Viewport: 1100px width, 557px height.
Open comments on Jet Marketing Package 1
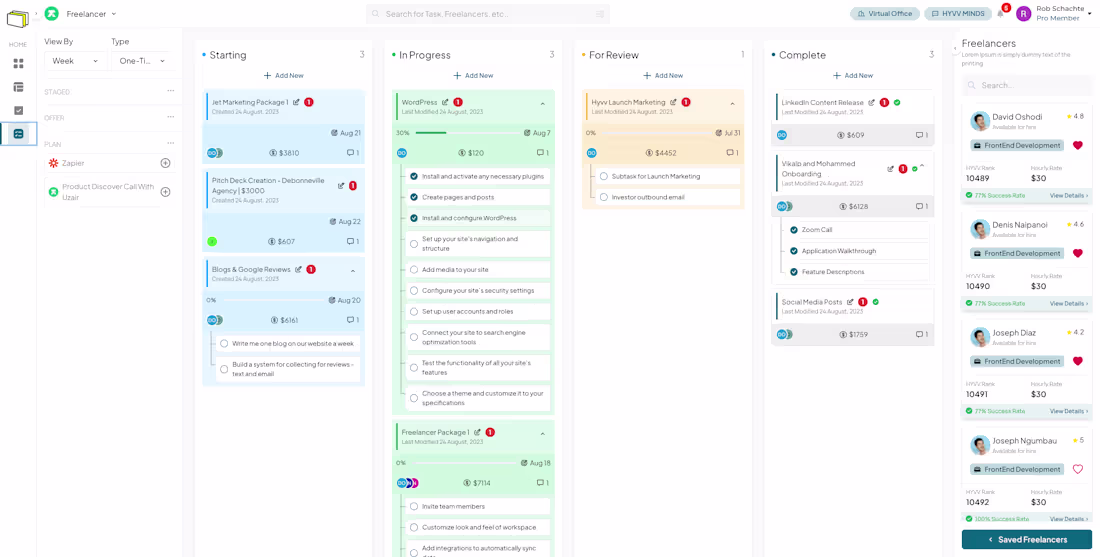353,153
